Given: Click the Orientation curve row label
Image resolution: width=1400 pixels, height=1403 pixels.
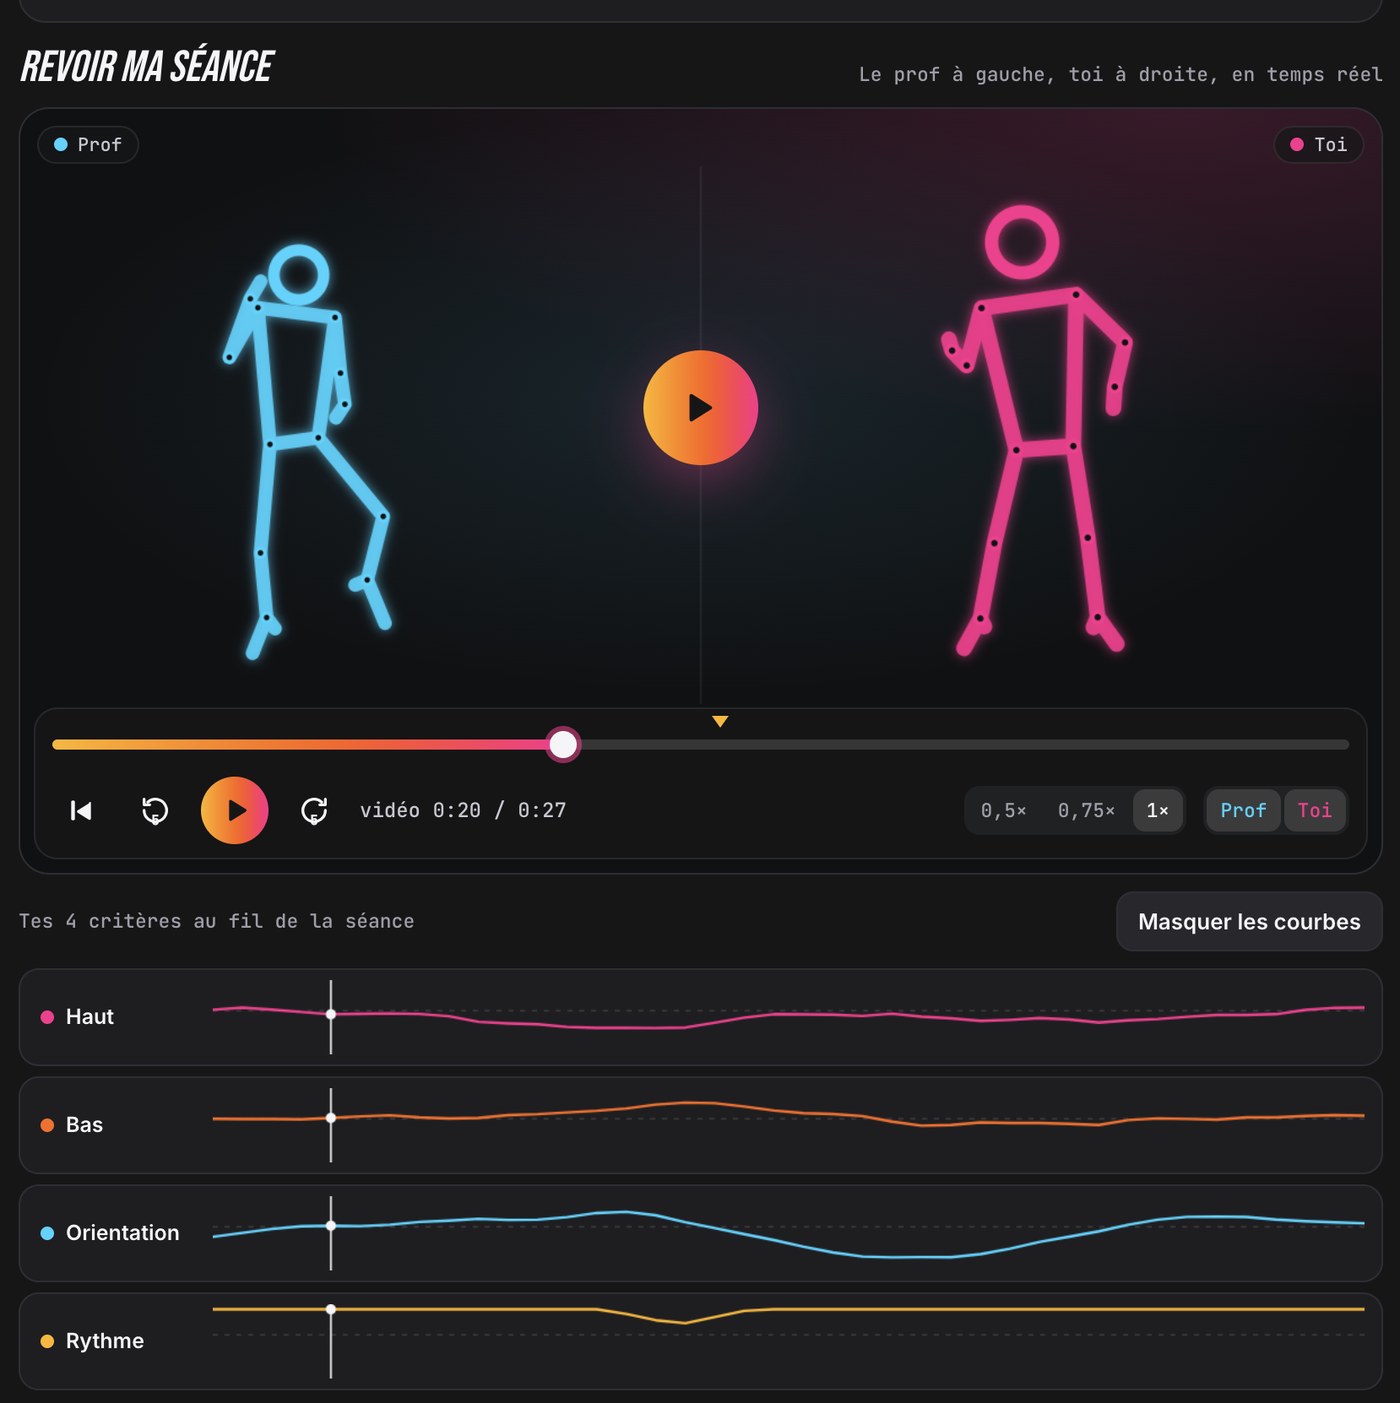Looking at the screenshot, I should [123, 1233].
